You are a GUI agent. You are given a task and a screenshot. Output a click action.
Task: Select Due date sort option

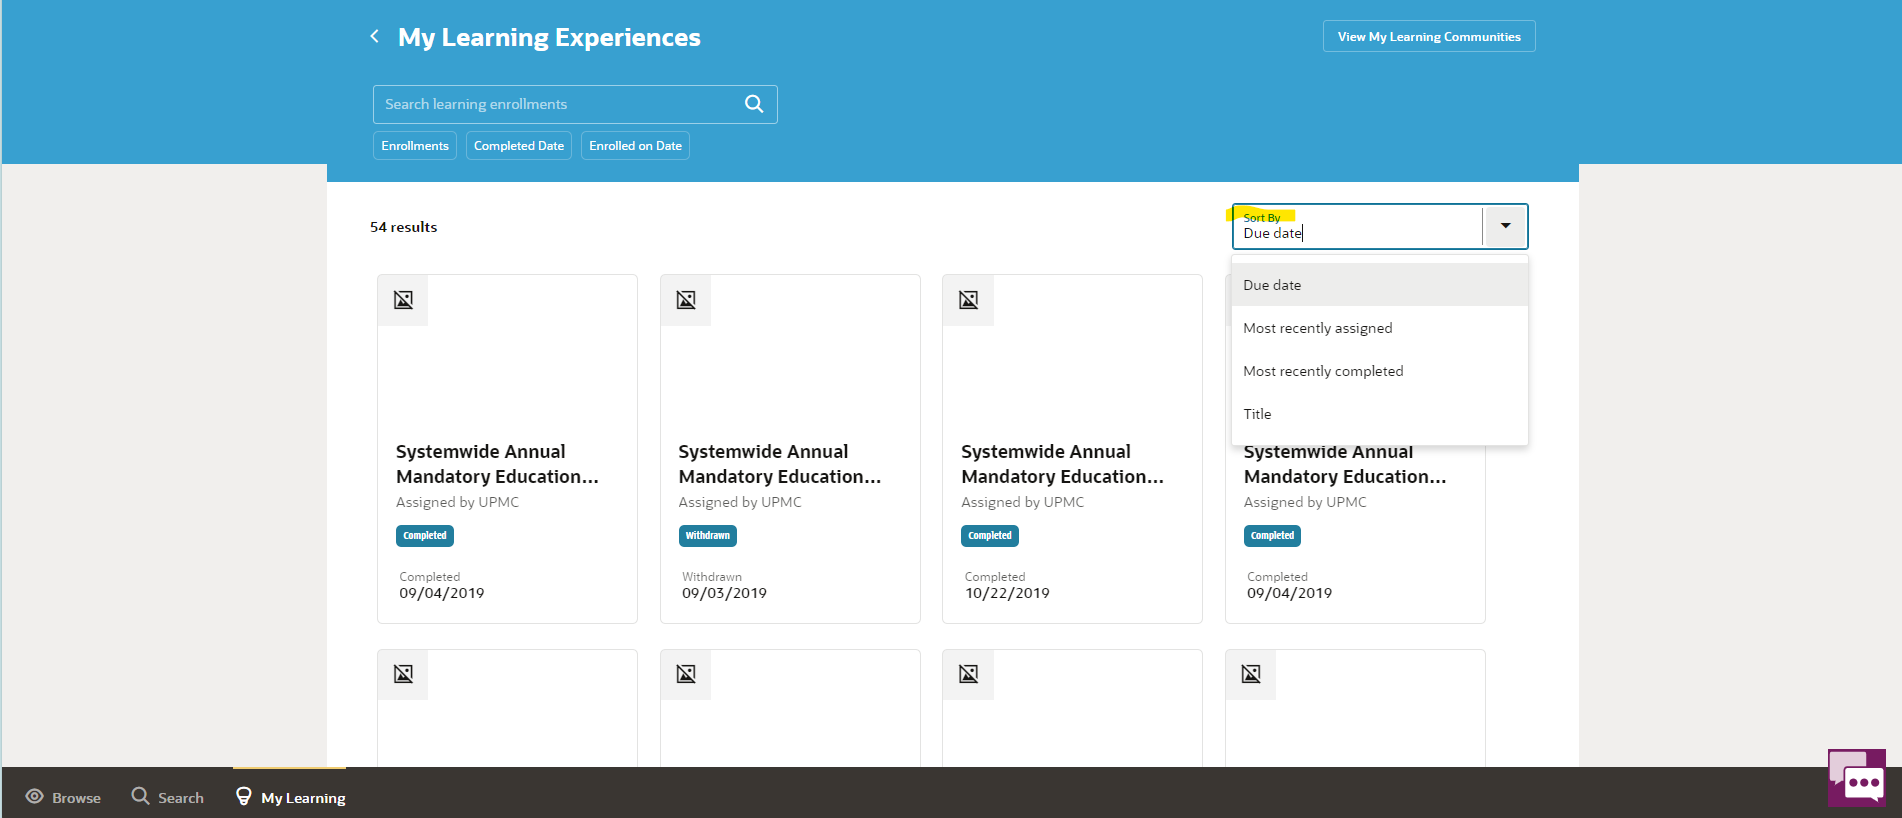pos(1380,285)
